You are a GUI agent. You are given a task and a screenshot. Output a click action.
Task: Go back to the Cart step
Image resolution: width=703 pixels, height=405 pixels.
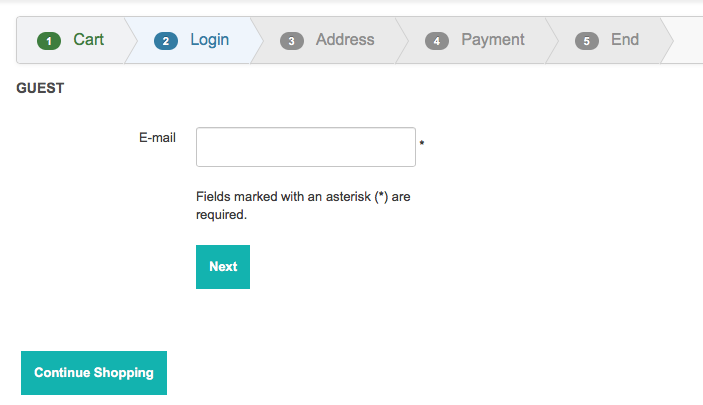[x=88, y=40]
